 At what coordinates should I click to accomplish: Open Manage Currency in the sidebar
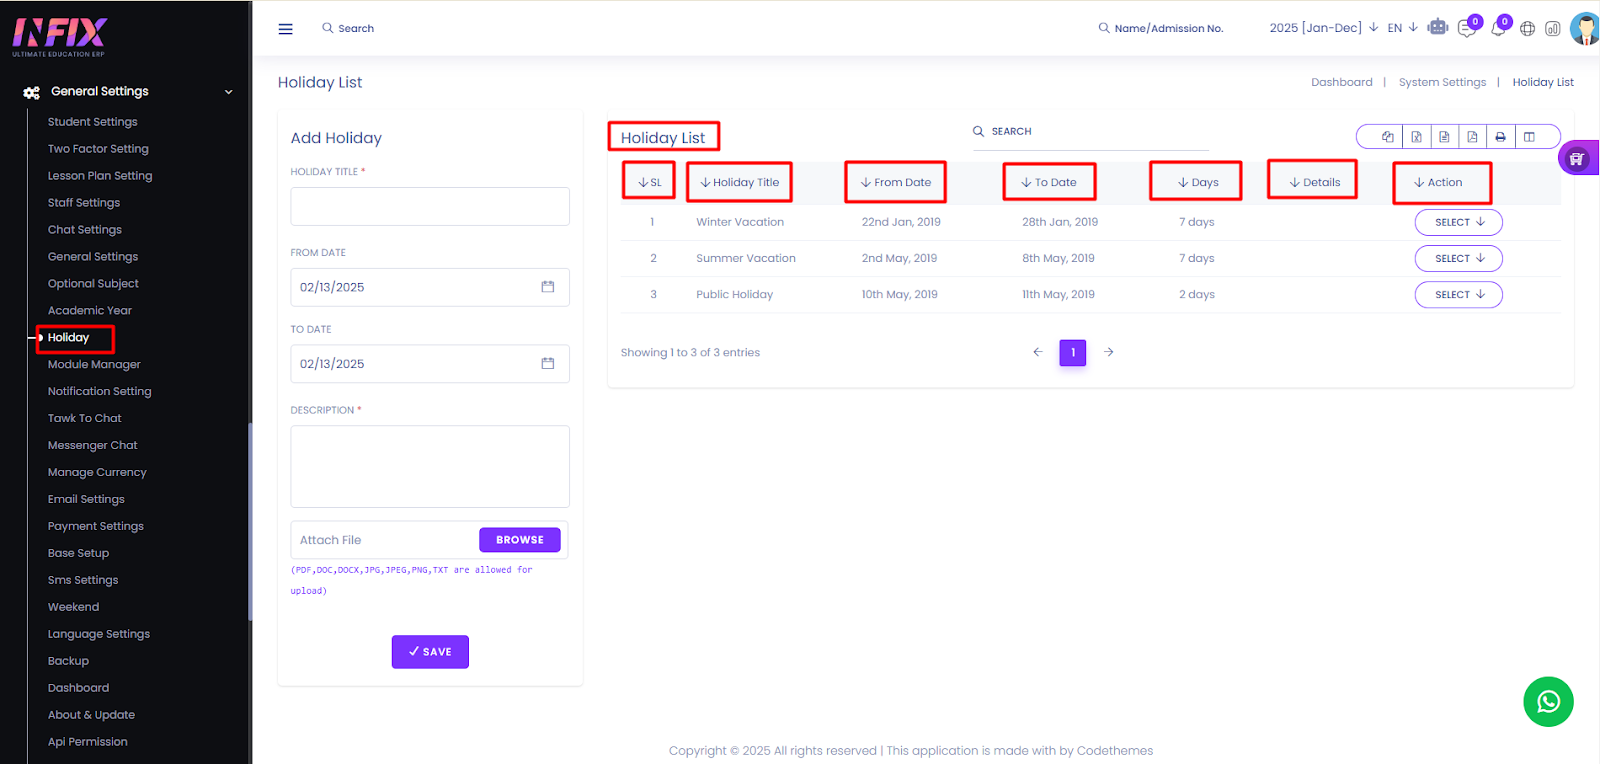(97, 473)
